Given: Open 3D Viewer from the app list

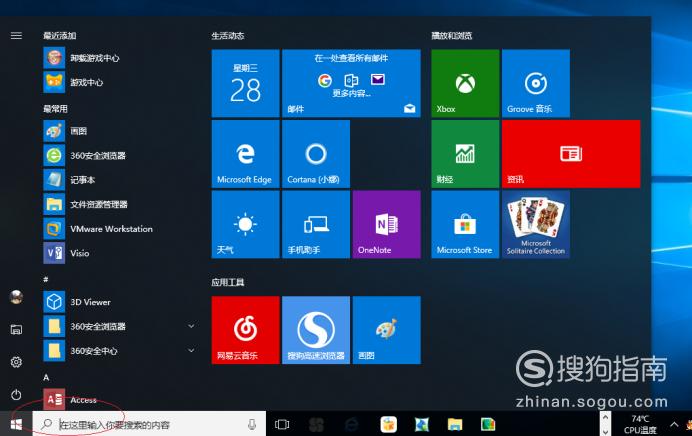Looking at the screenshot, I should click(119, 302).
